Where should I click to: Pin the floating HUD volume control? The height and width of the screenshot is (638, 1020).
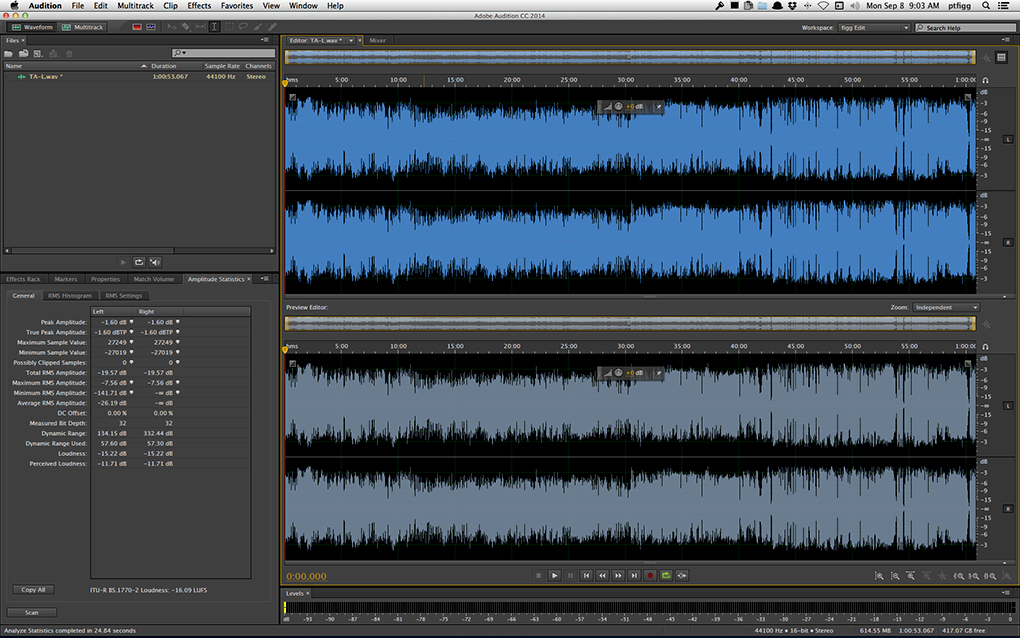[x=658, y=106]
